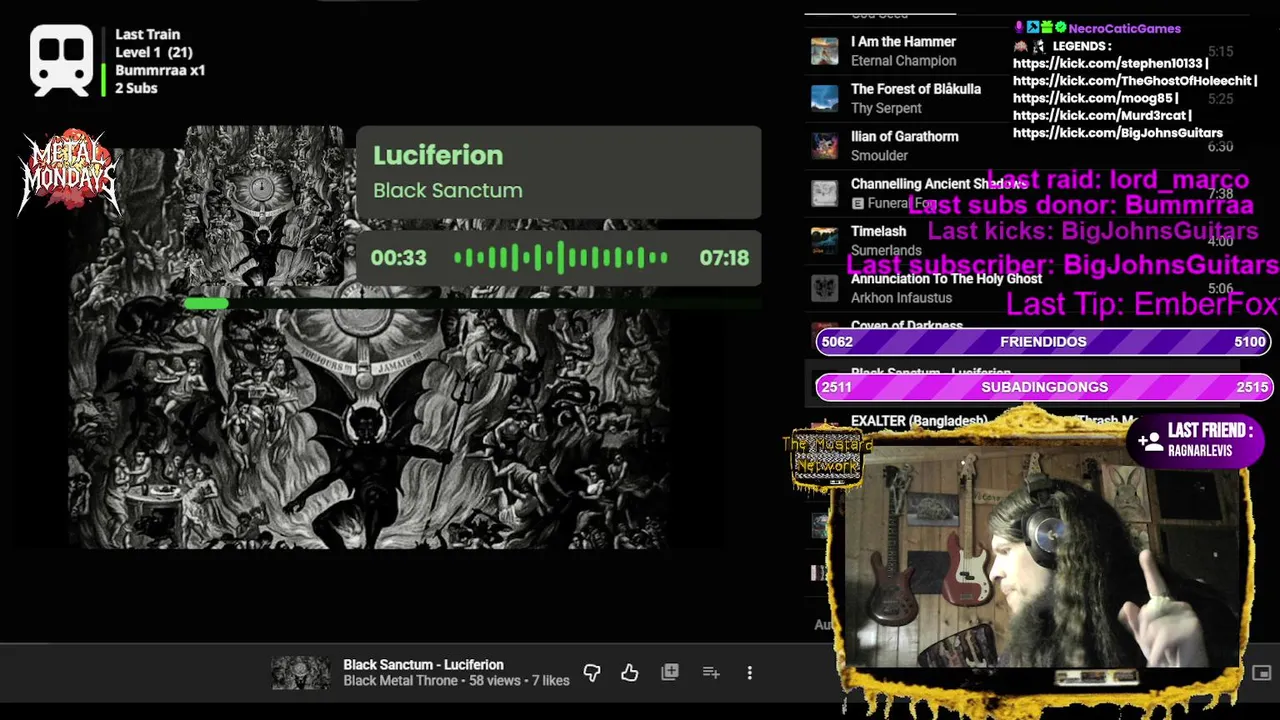This screenshot has height=720, width=1280.
Task: Click the Smoulder artist name
Action: (879, 155)
